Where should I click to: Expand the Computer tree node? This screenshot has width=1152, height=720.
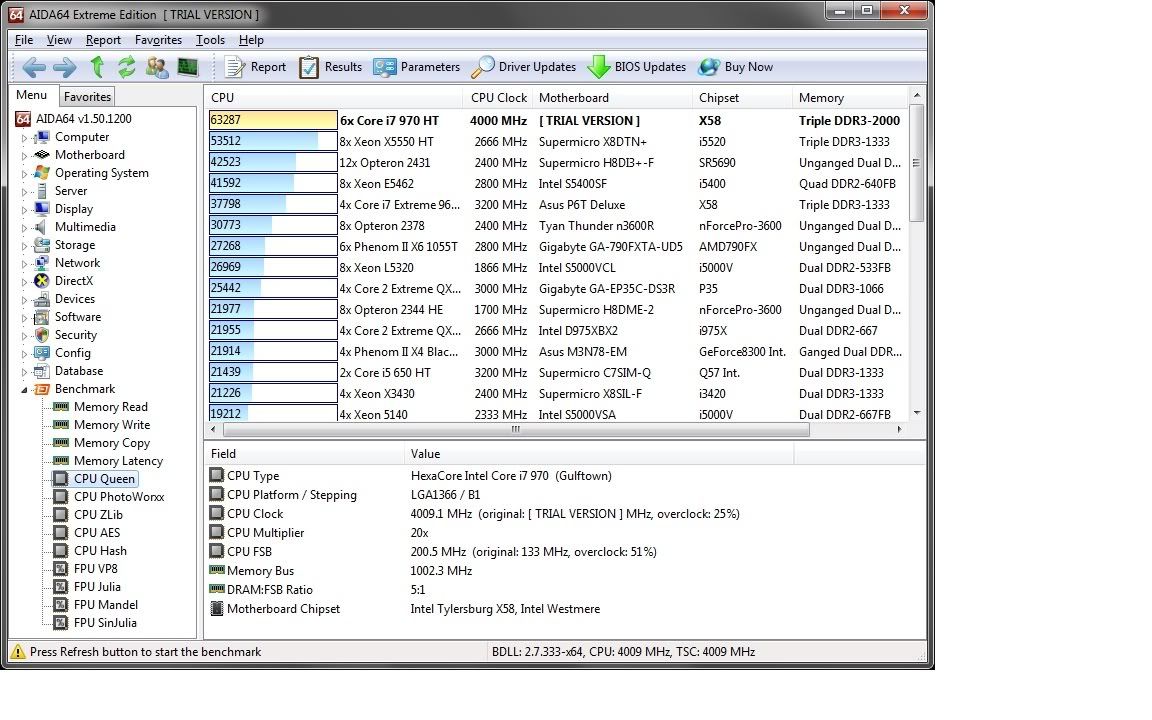pyautogui.click(x=24, y=137)
